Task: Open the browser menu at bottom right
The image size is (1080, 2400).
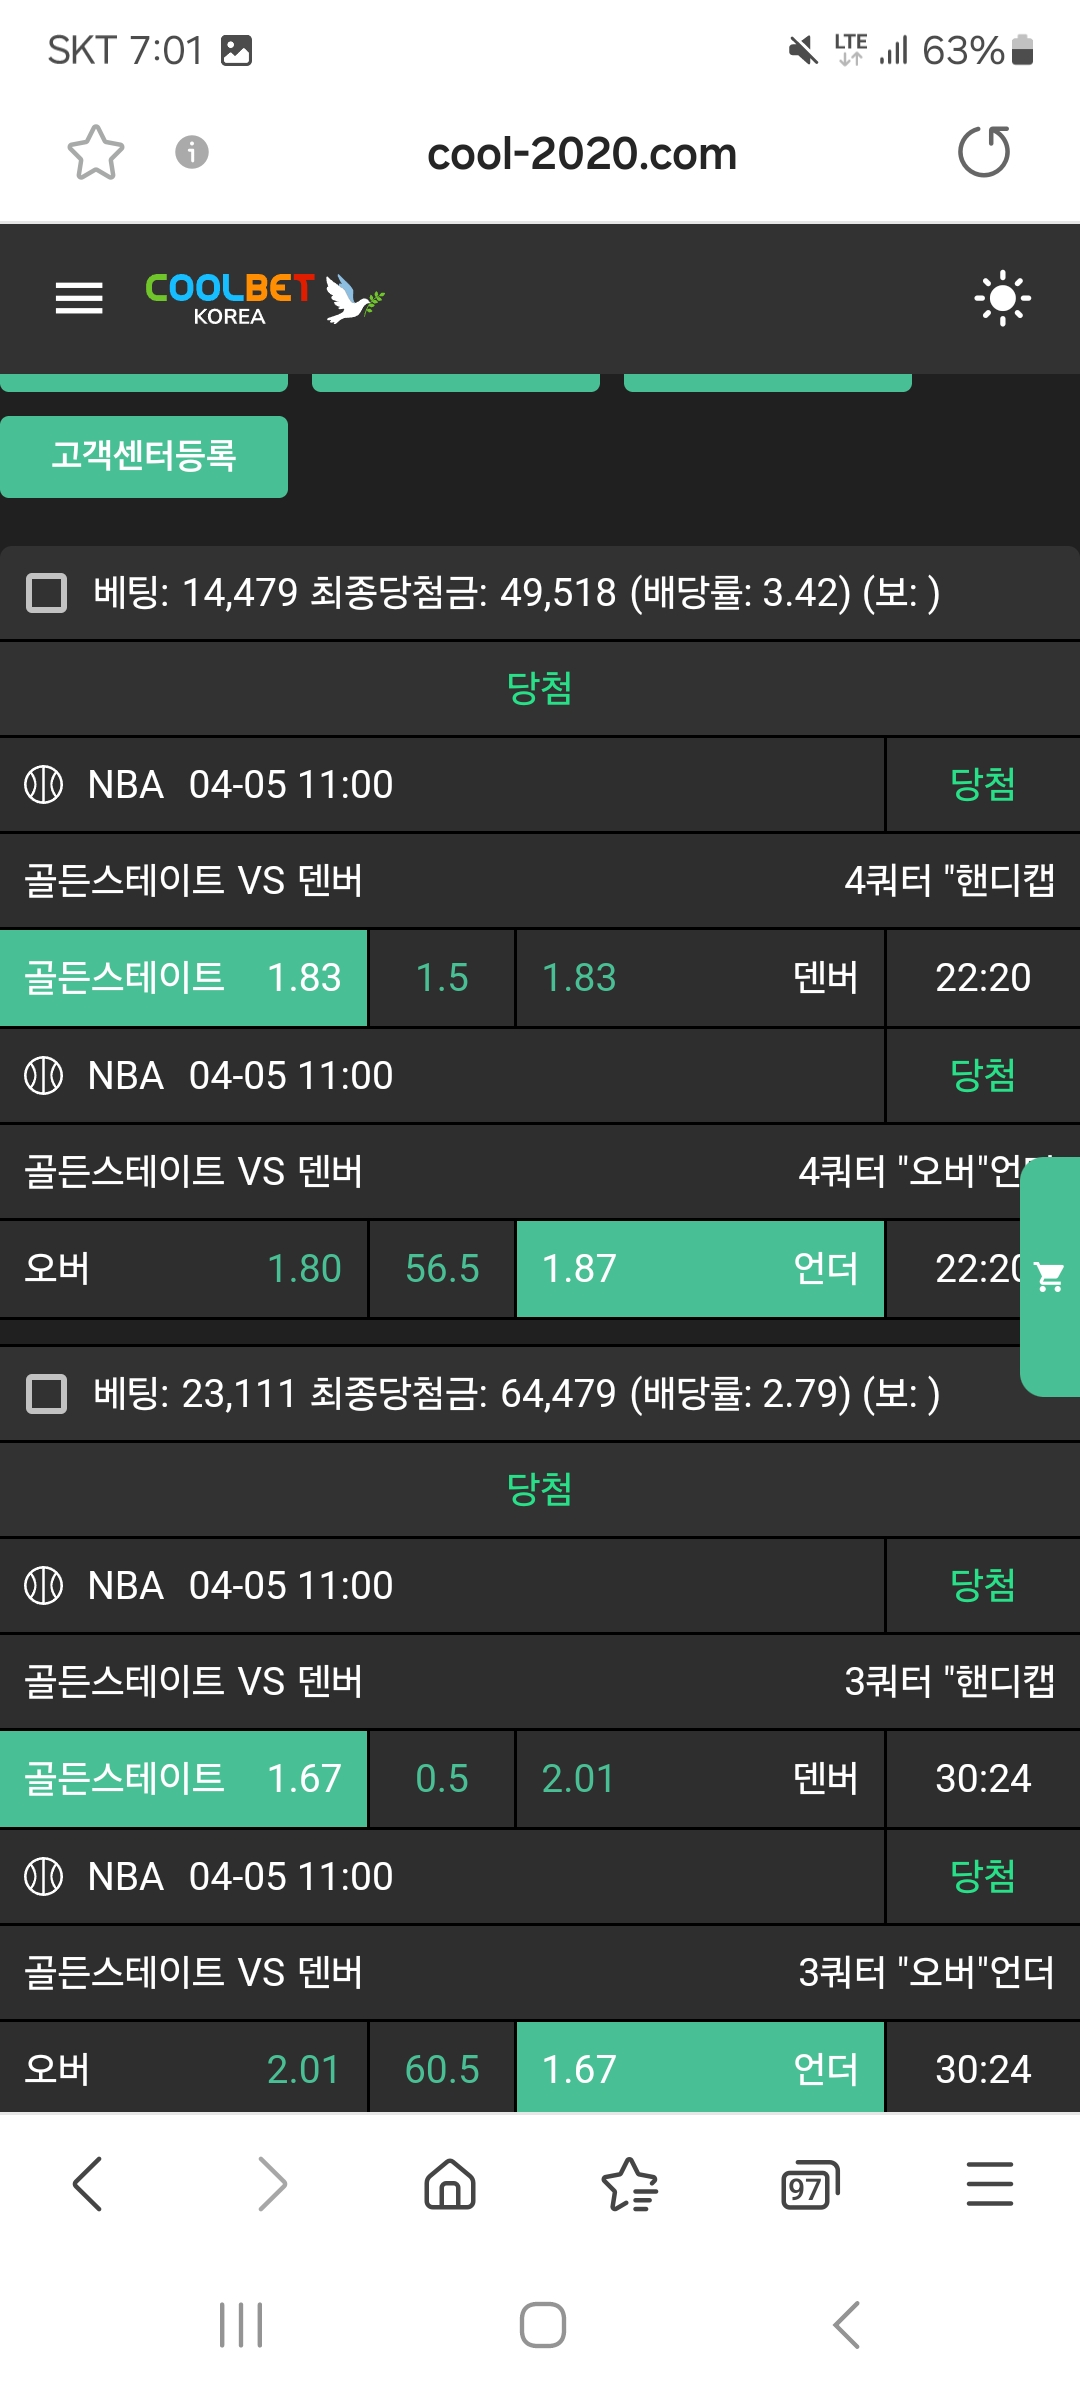Action: (989, 2183)
